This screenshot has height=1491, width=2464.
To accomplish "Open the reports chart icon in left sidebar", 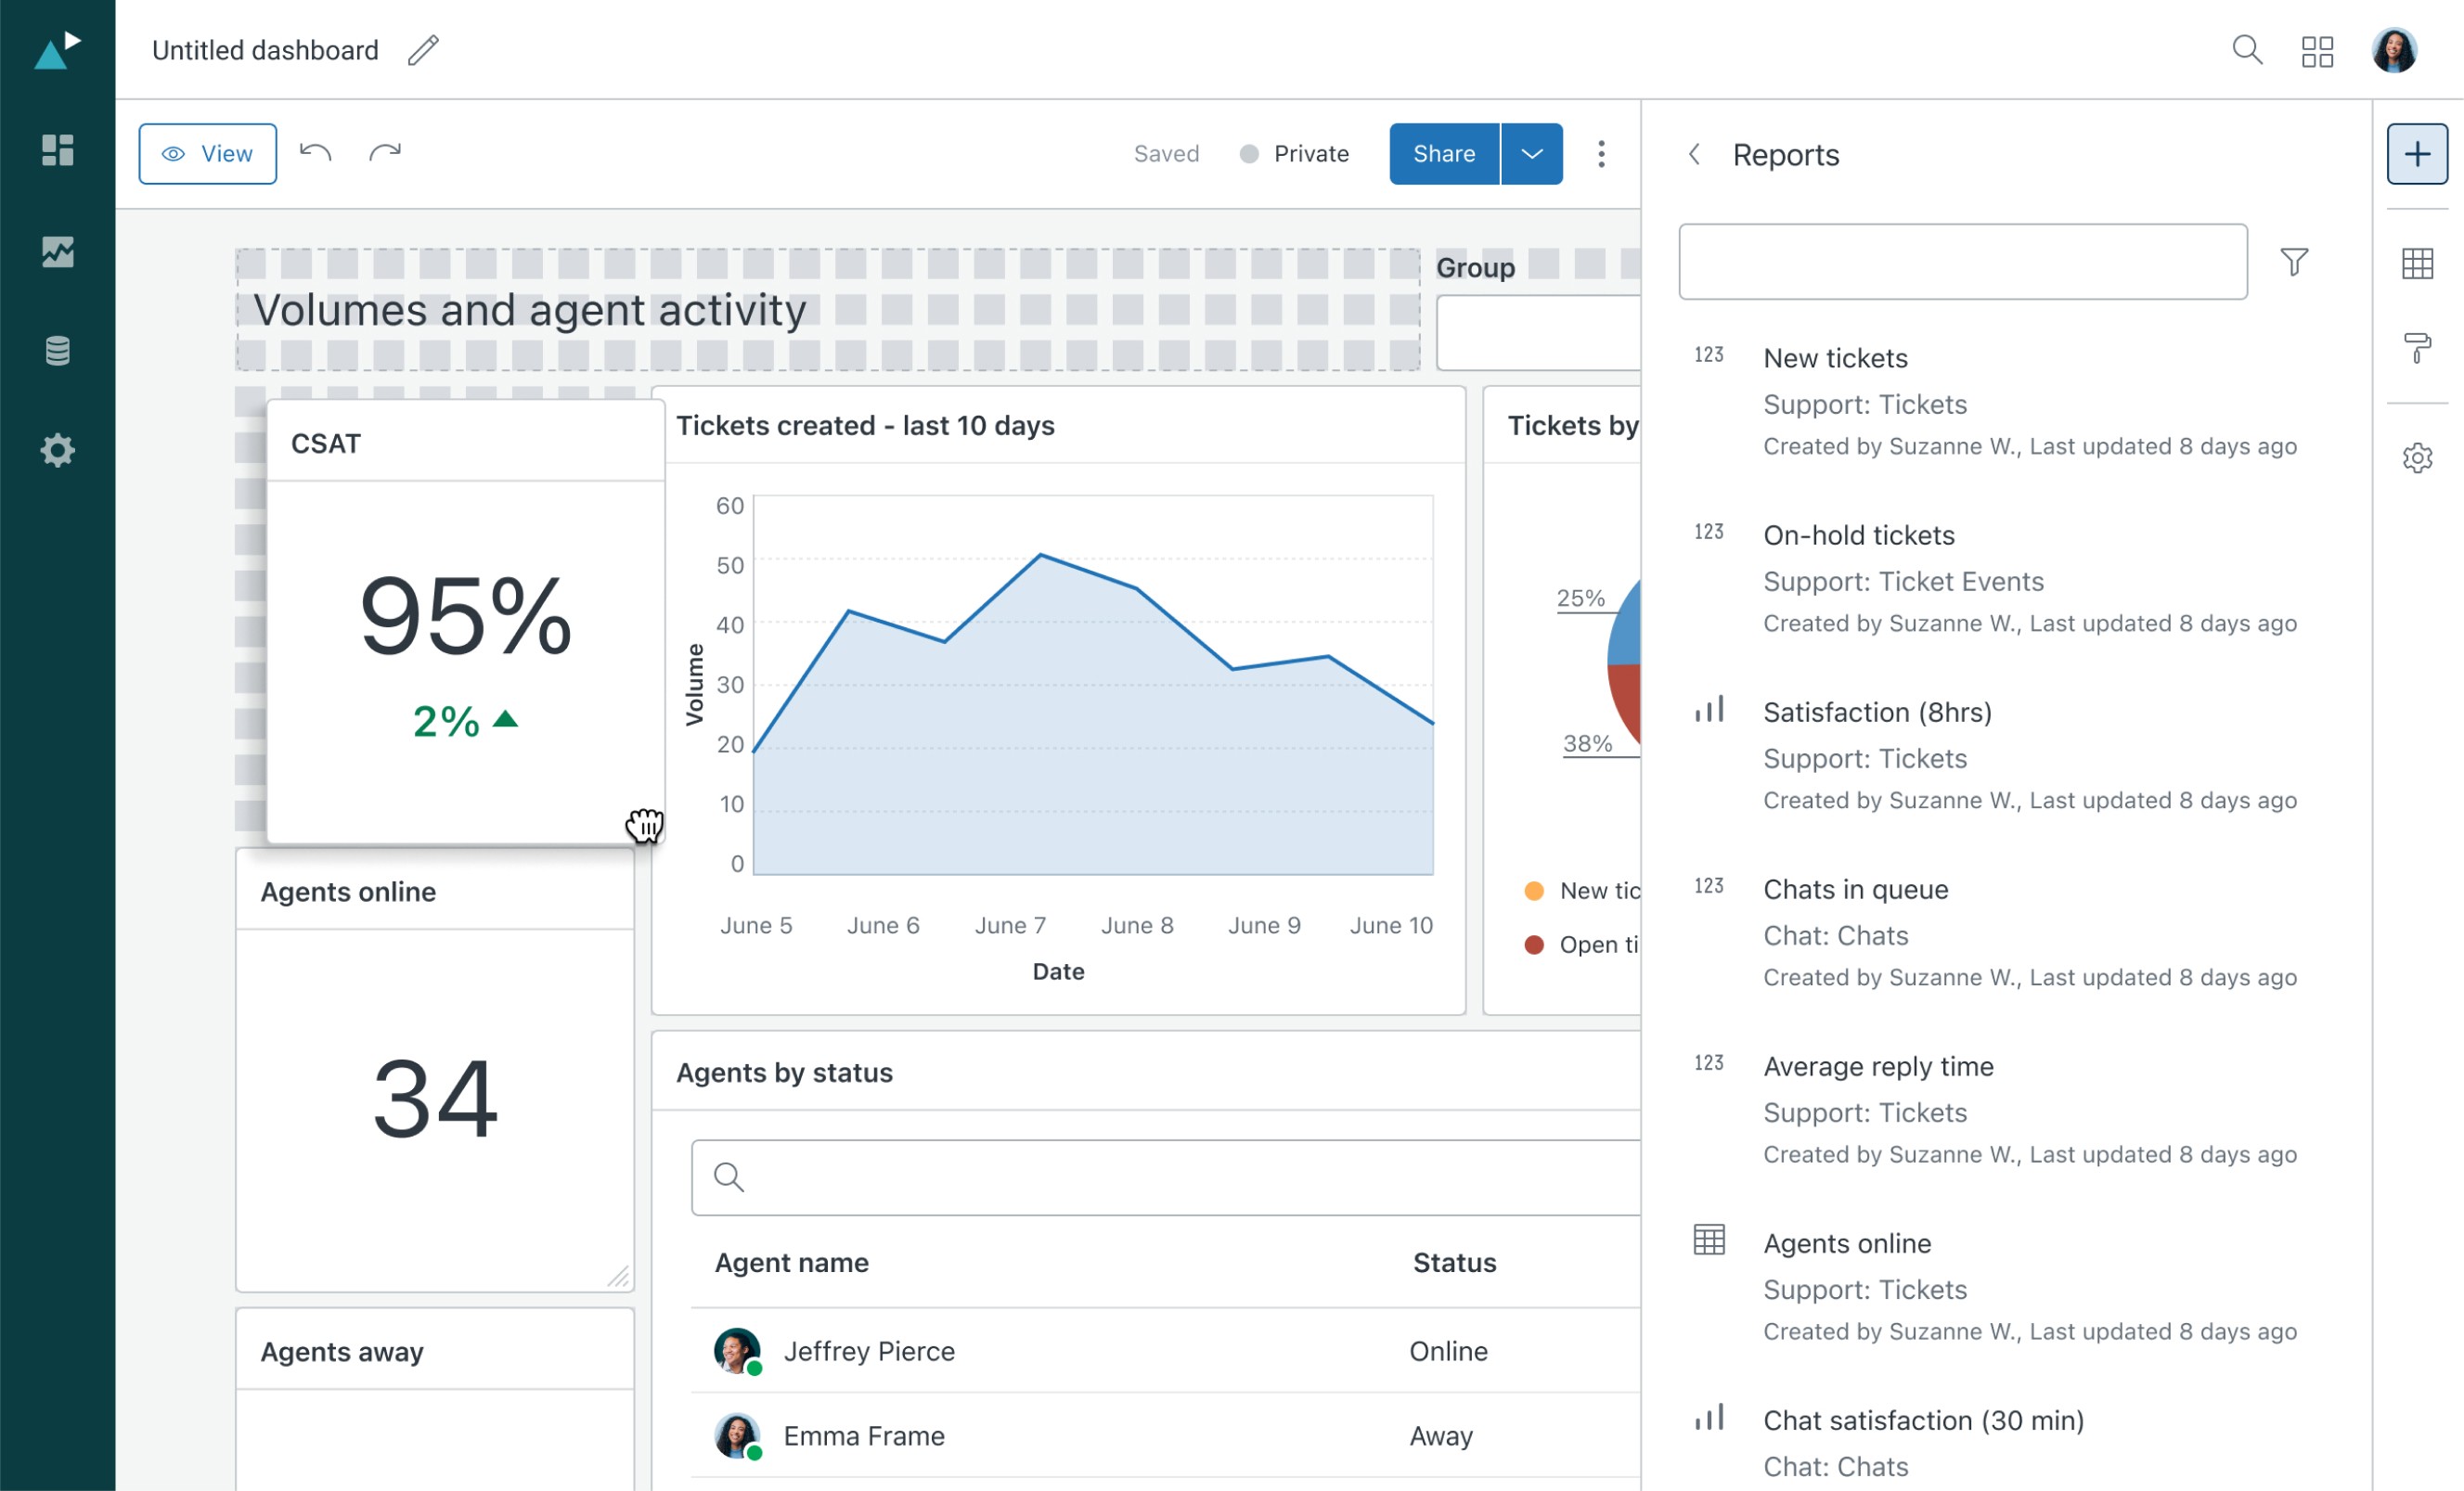I will click(58, 251).
